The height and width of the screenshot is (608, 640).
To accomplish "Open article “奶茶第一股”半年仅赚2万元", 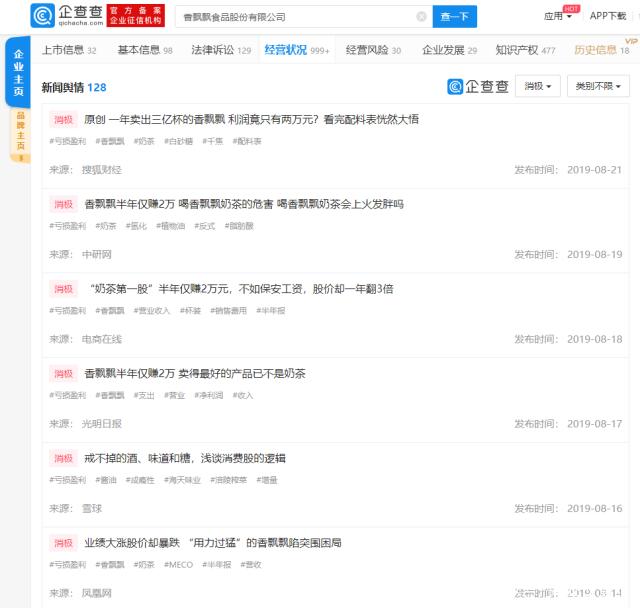I will [x=241, y=289].
